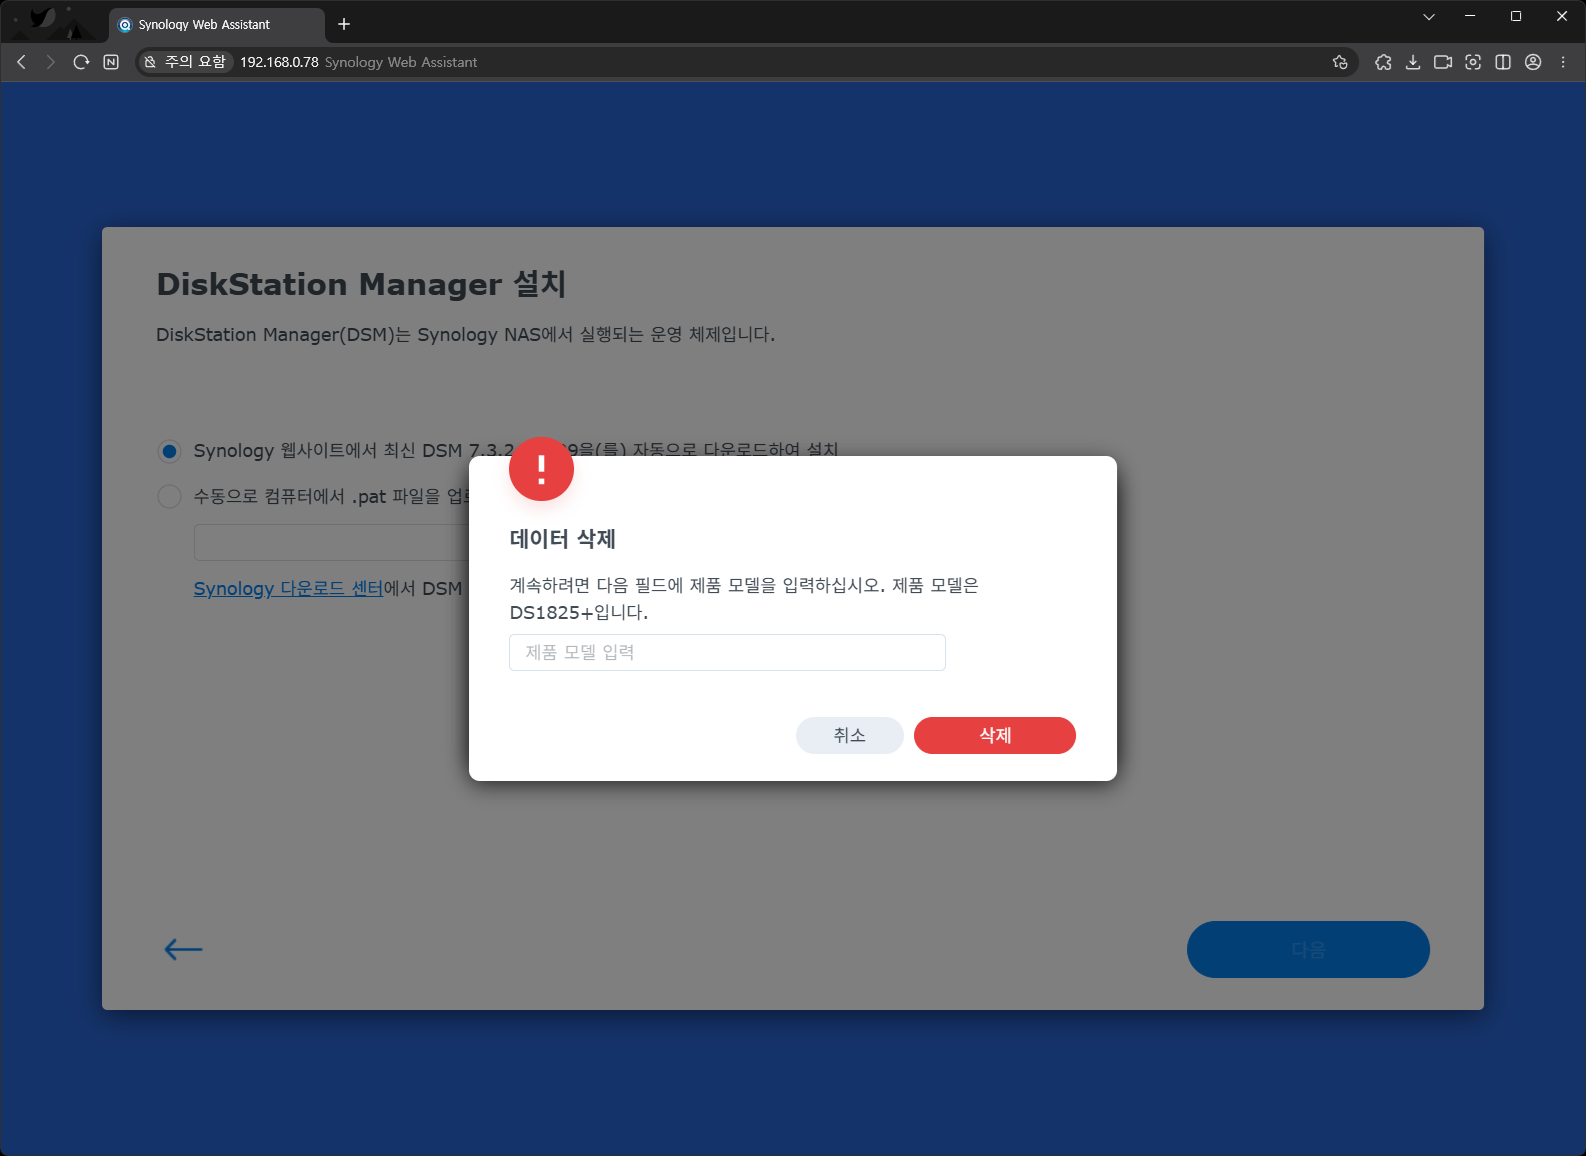
Task: Click the .pat file path field
Action: coord(332,542)
